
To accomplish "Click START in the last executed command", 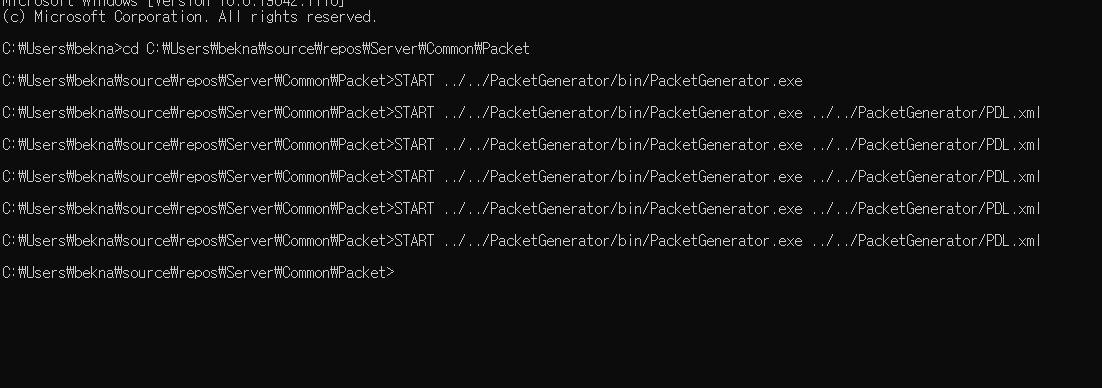I will 414,240.
